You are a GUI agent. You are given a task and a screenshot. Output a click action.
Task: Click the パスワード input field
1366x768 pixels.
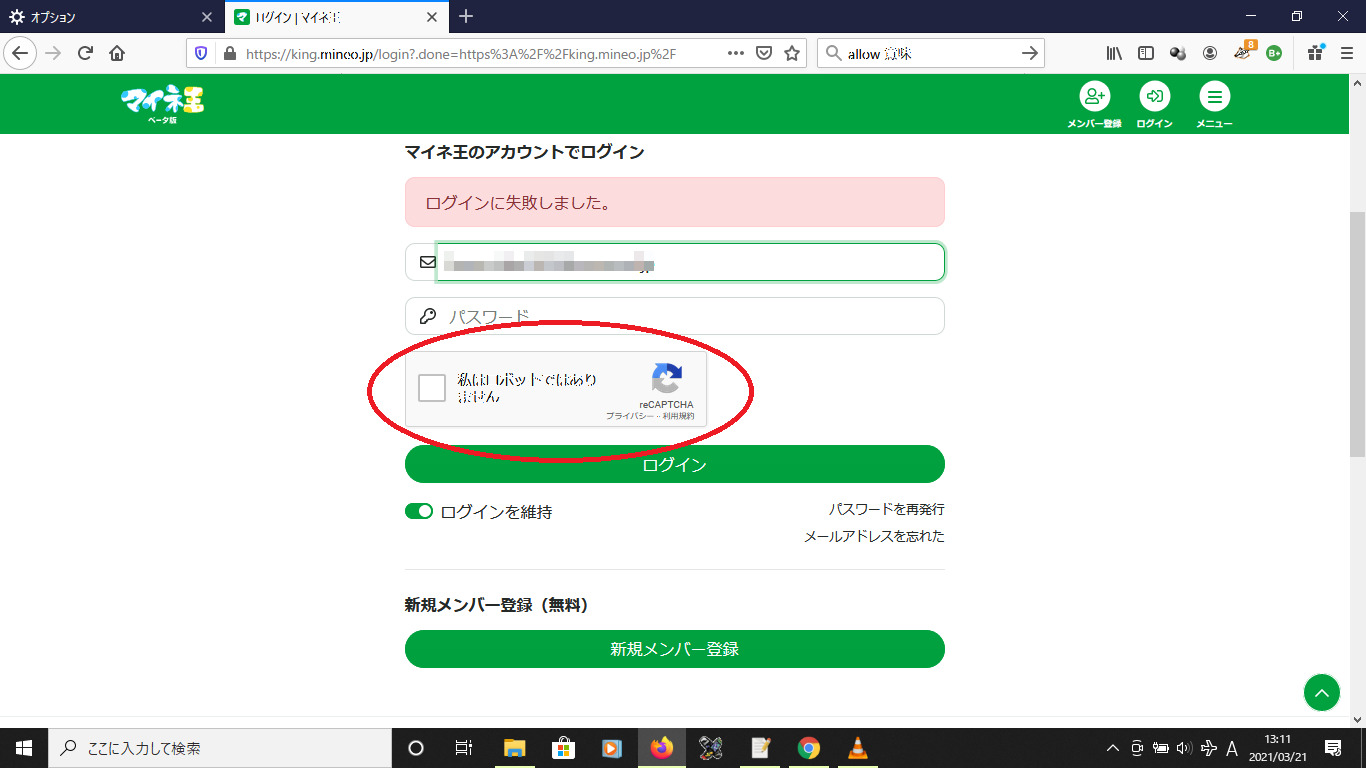click(675, 316)
